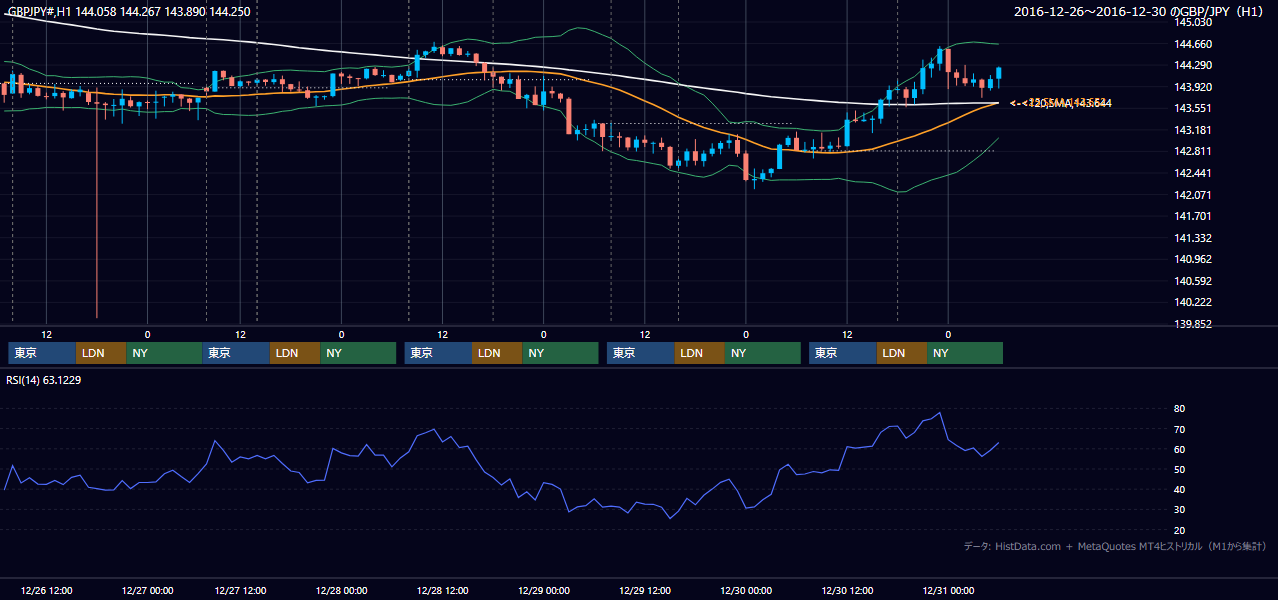The image size is (1278, 600).
Task: Click the 80 level on RSI axis
Action: click(1179, 409)
